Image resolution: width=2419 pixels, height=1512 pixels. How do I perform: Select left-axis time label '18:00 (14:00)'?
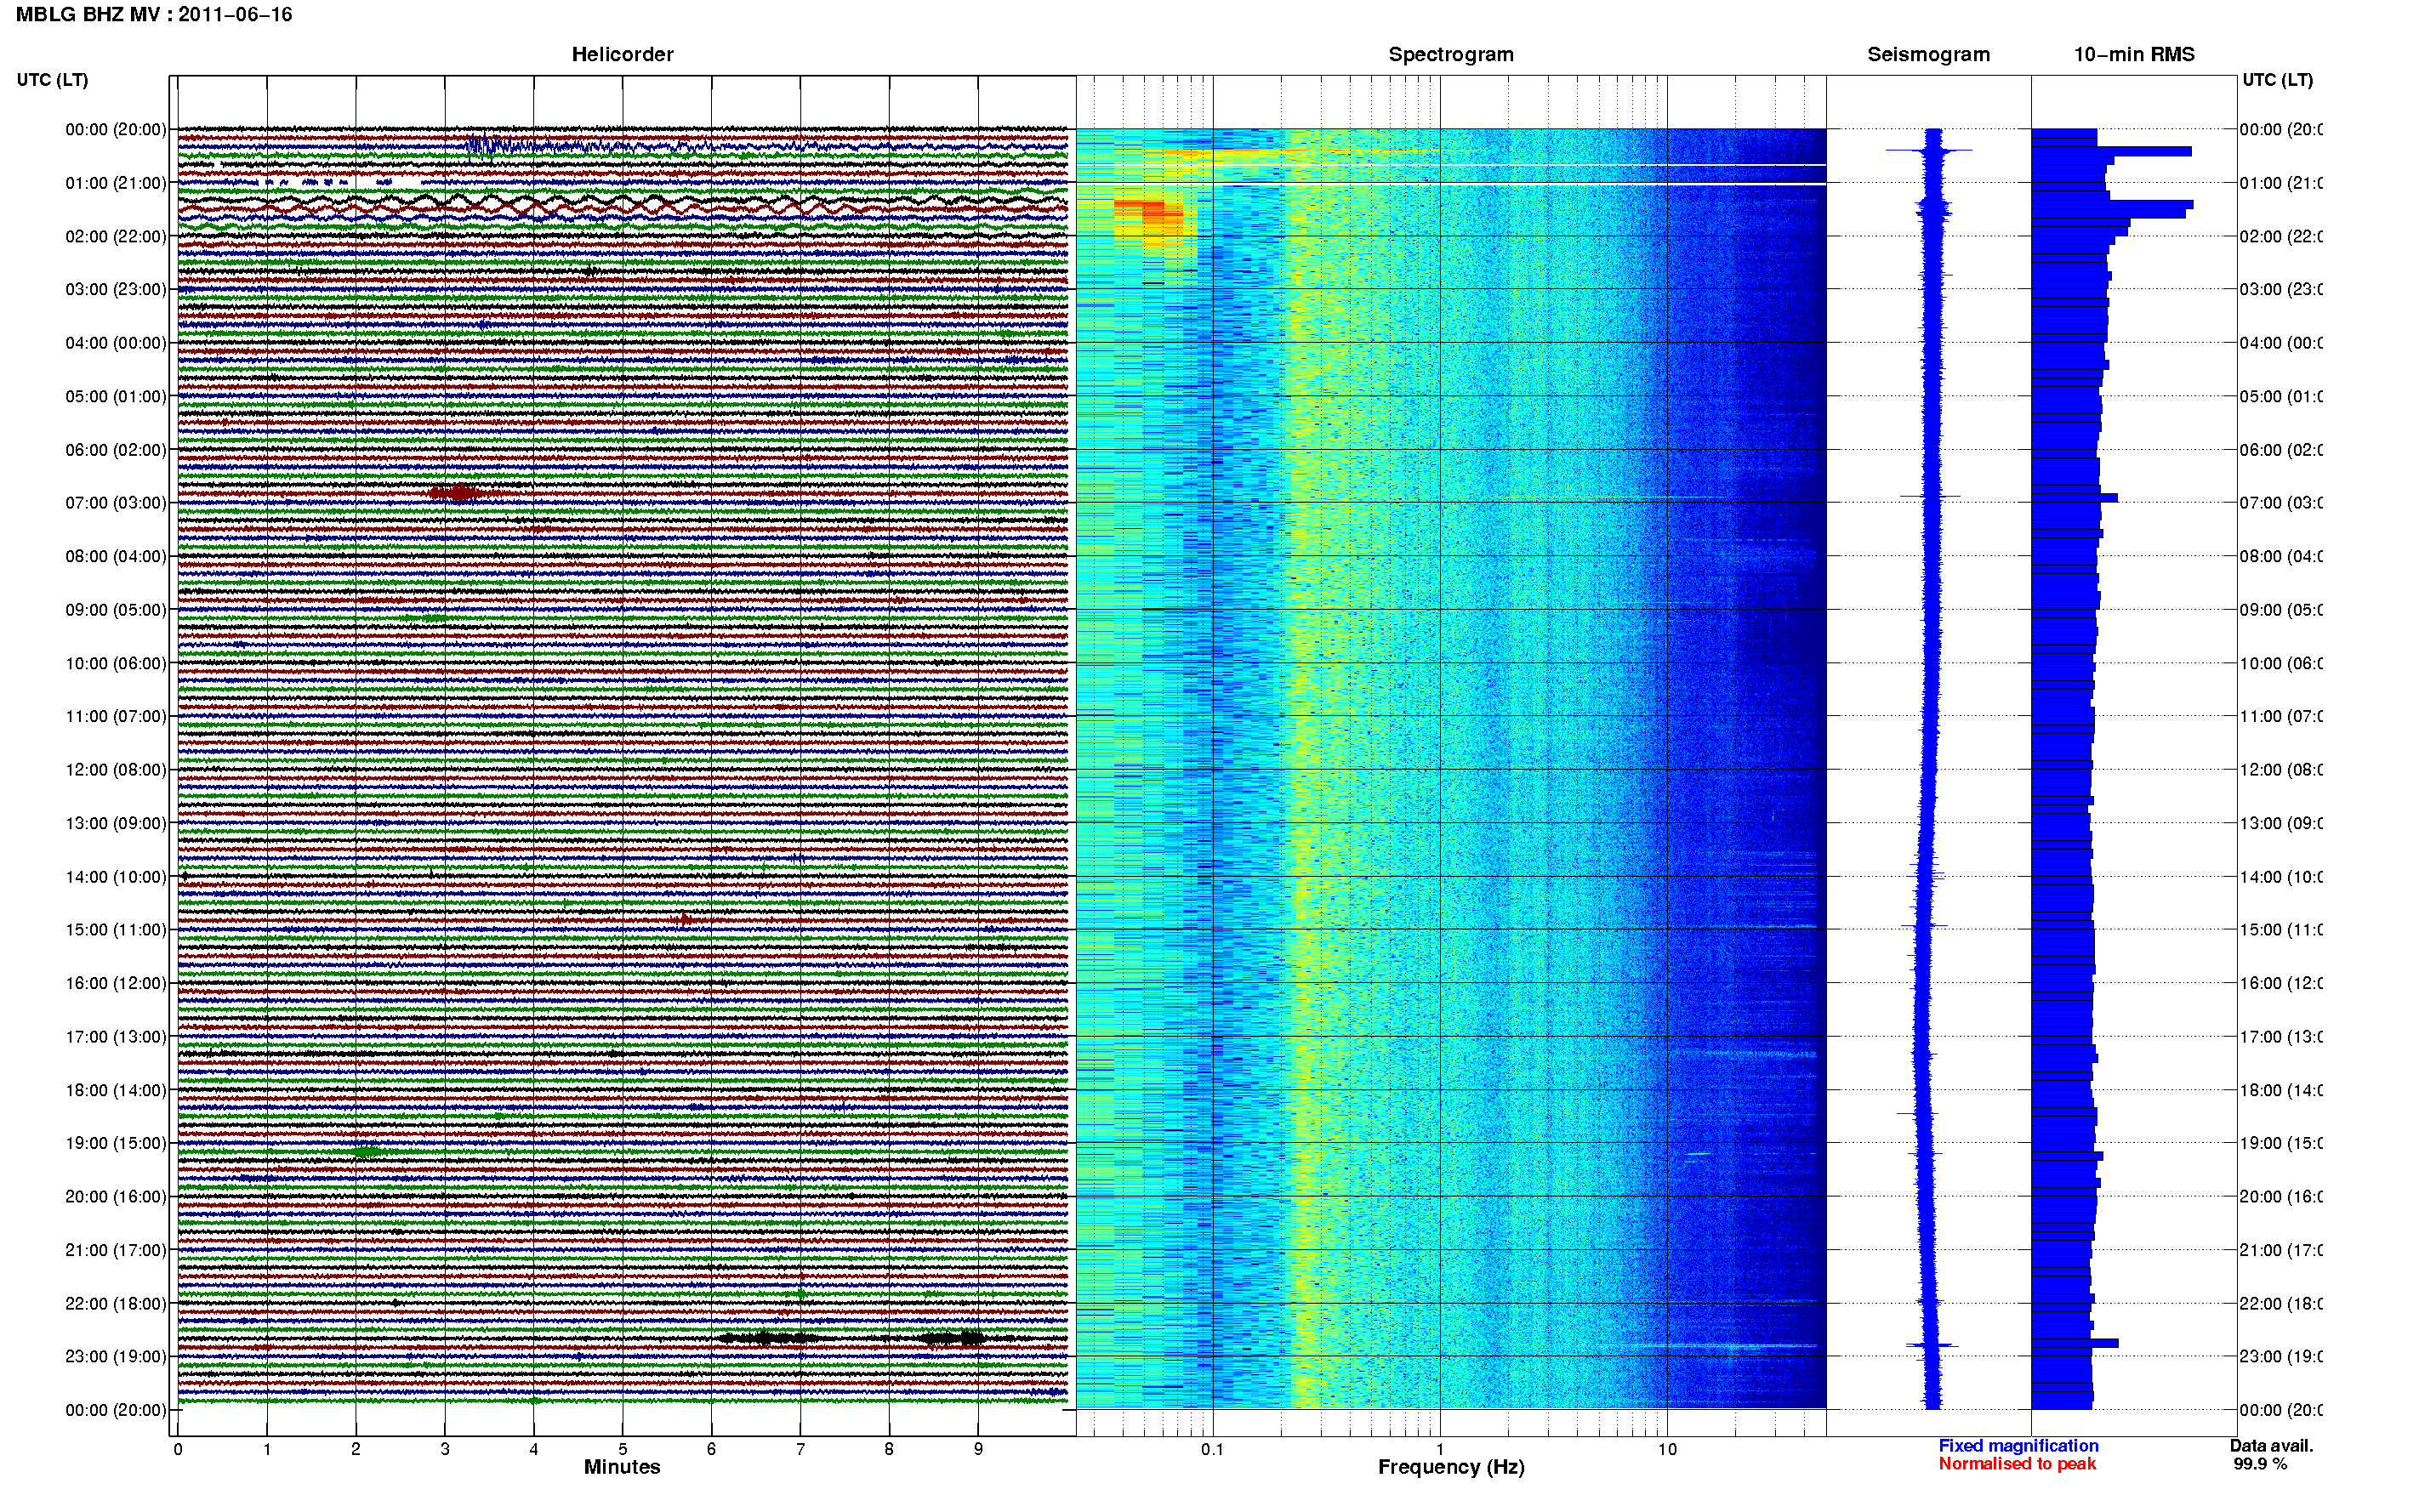[x=116, y=1090]
